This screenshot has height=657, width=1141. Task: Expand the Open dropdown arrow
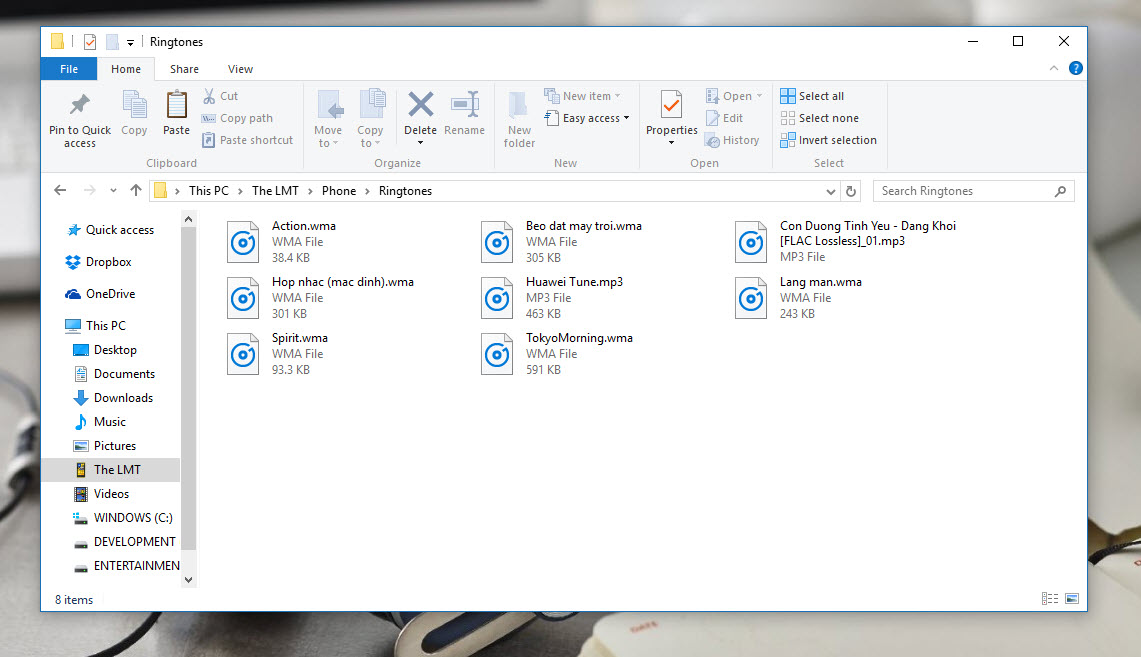(759, 96)
